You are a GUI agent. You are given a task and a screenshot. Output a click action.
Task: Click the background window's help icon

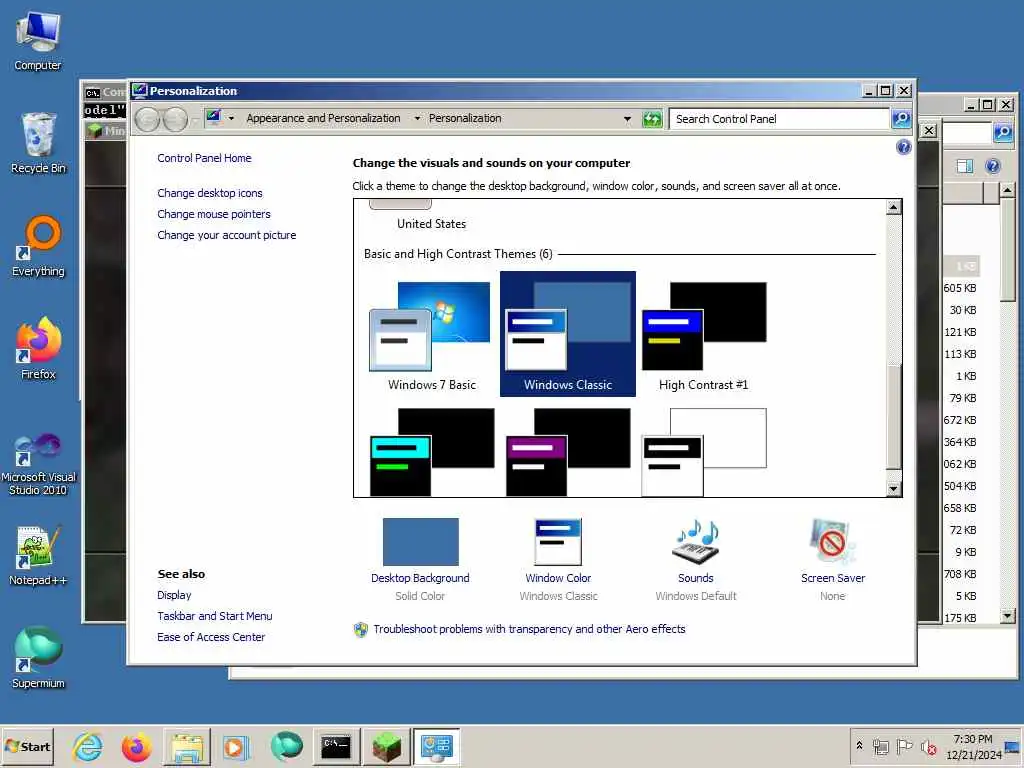point(992,166)
